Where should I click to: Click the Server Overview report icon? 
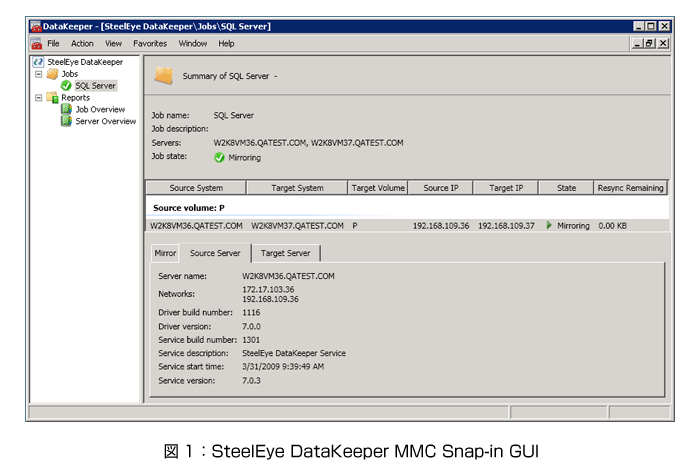coord(67,121)
